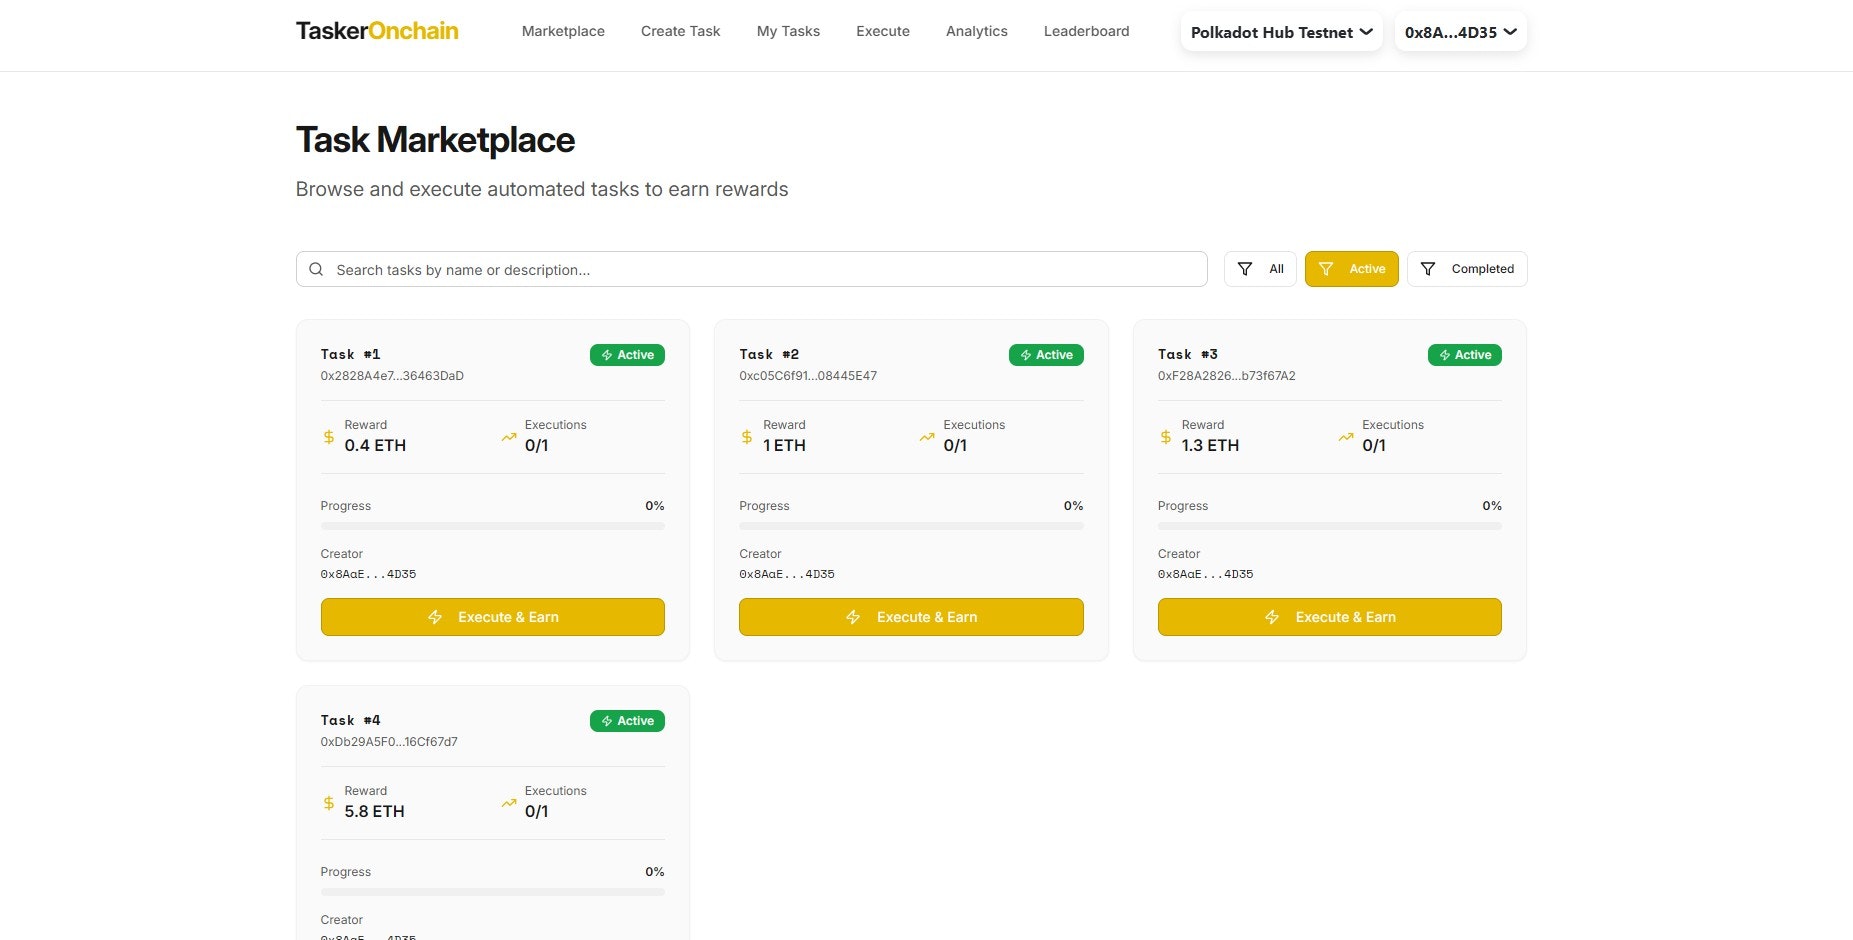Click the executions trend icon on Task #2
Screen dimensions: 1853x940
pyautogui.click(x=926, y=437)
